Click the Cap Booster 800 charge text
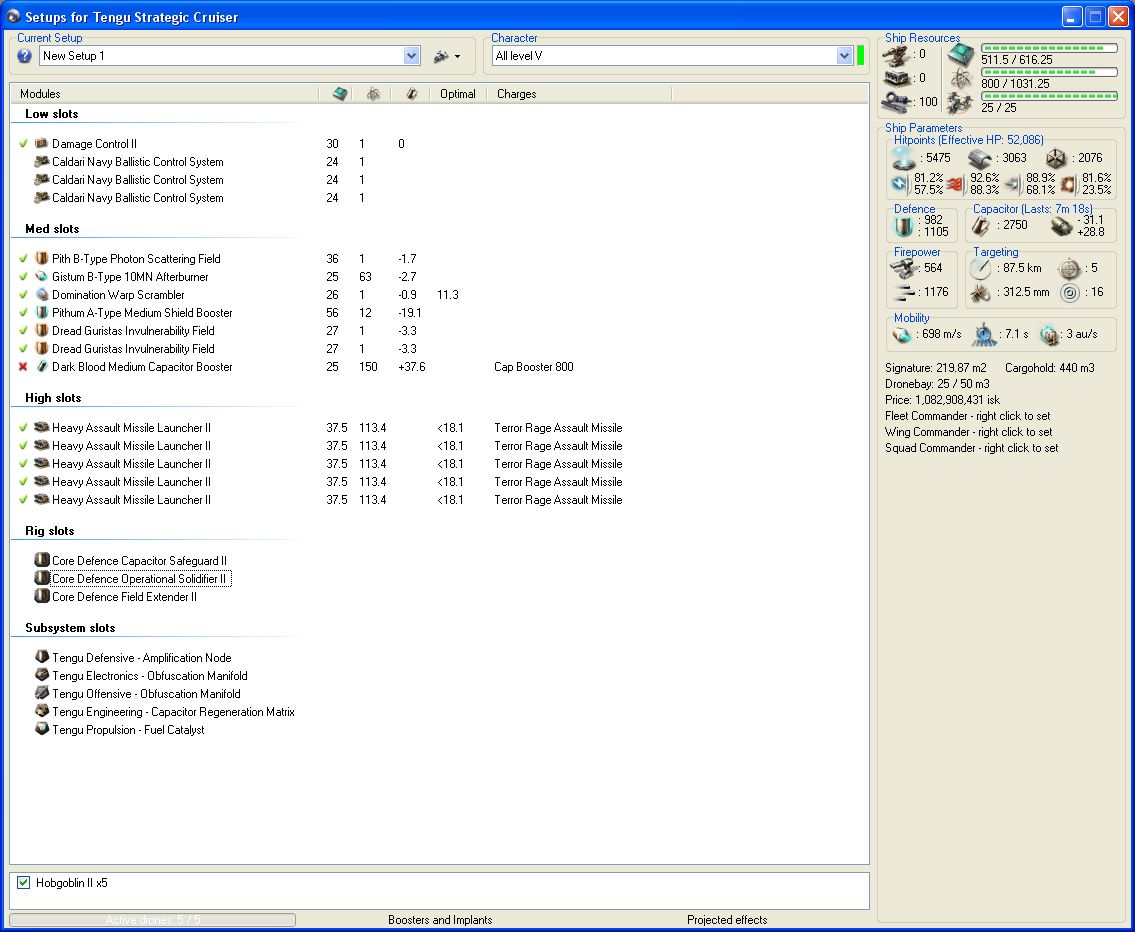Screen dimensions: 1135x932 [x=533, y=367]
